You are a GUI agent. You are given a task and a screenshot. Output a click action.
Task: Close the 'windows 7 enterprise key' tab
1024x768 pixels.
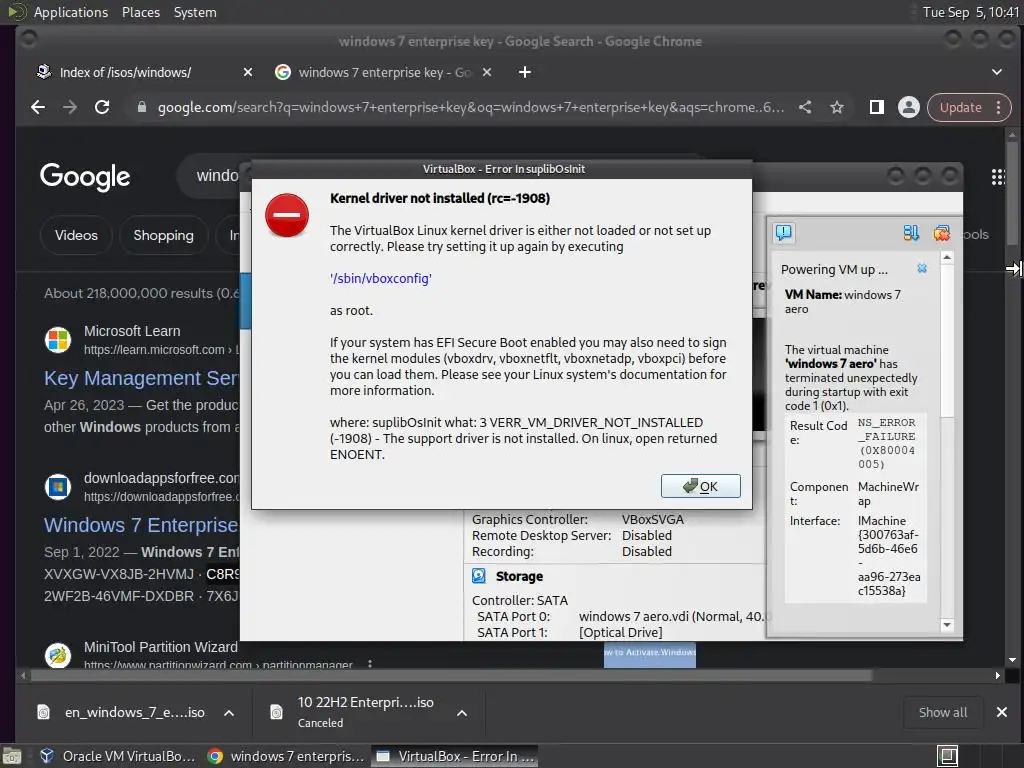tap(487, 72)
